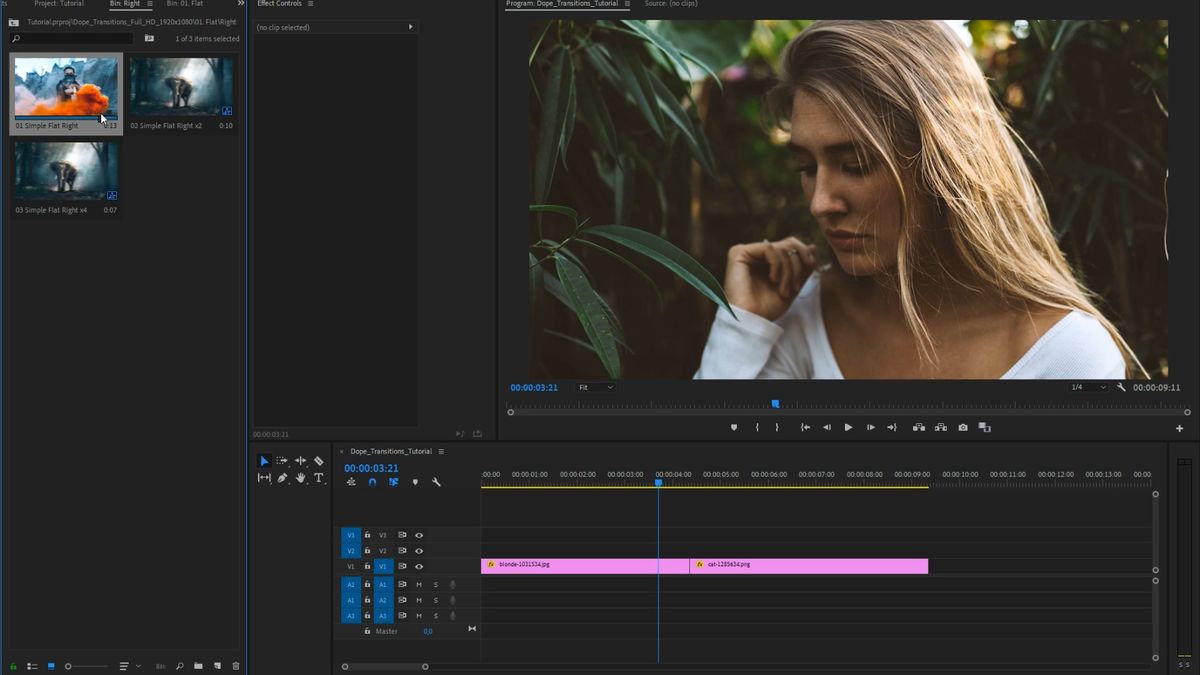The height and width of the screenshot is (675, 1200).
Task: Switch to the Project: Tutorial tab
Action: tap(59, 4)
